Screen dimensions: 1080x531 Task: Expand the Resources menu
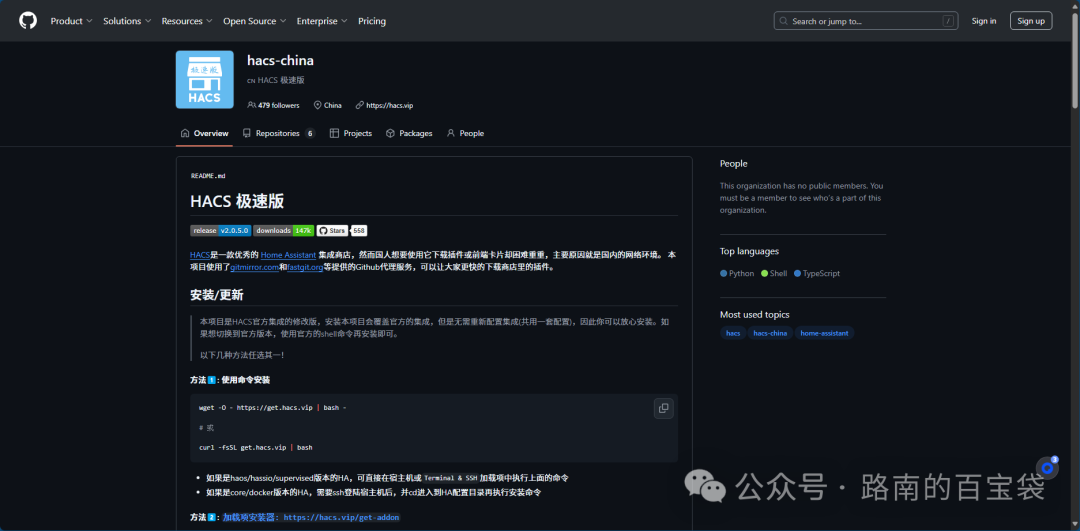pos(187,21)
